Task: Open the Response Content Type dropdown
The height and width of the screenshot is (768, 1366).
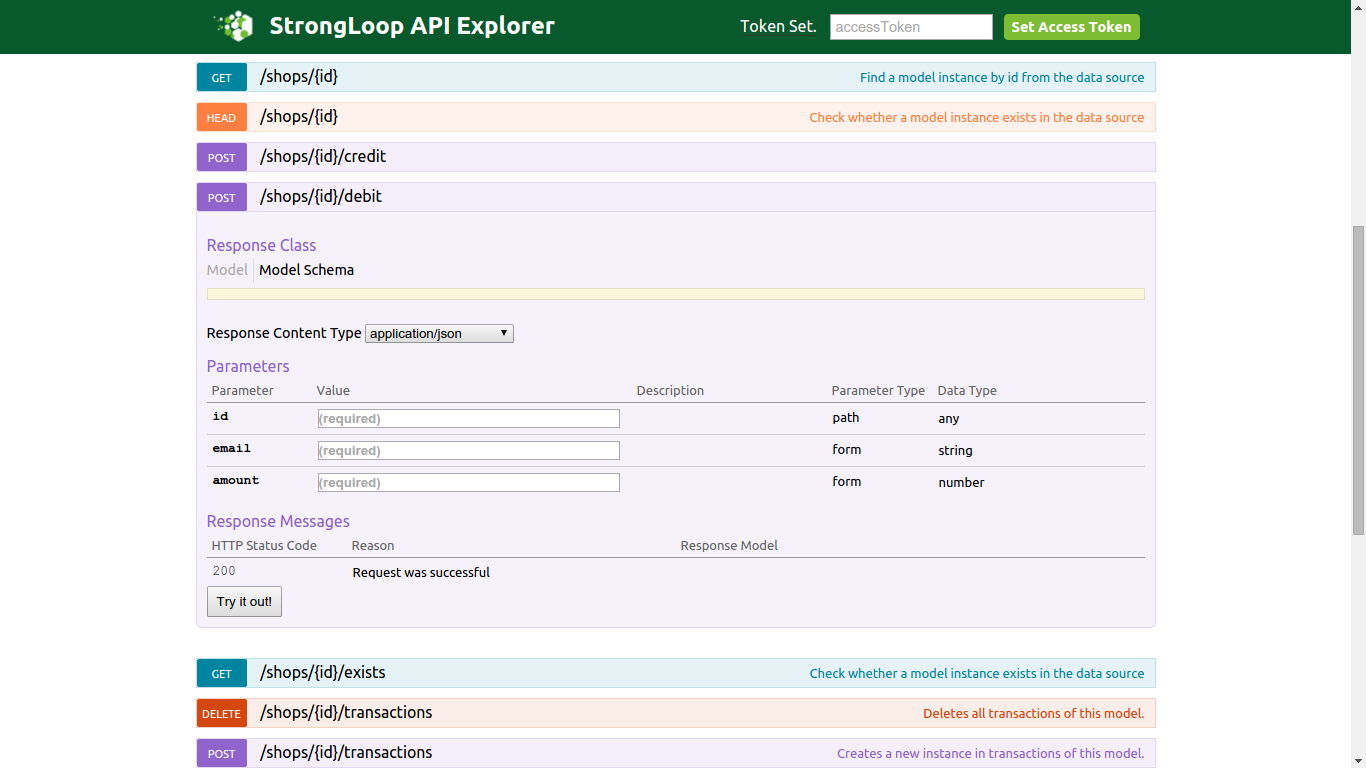Action: [439, 333]
